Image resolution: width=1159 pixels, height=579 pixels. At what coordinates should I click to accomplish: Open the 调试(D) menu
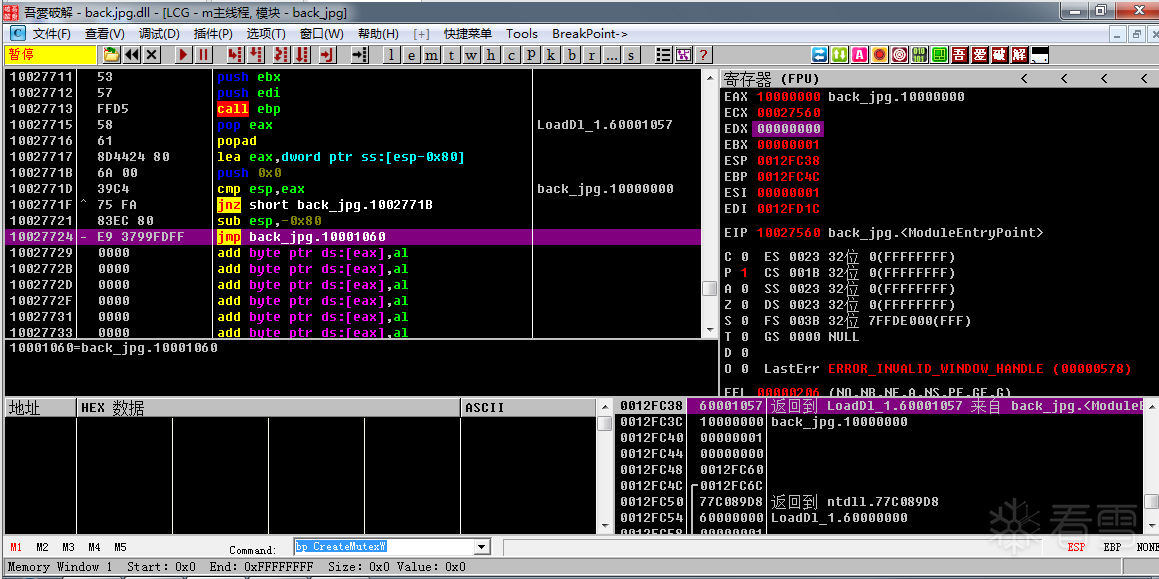click(159, 34)
